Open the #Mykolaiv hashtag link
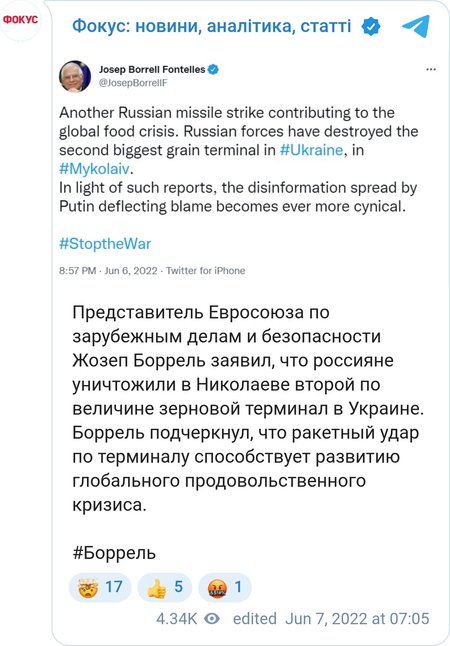Screen dimensions: 450x646 (94, 169)
